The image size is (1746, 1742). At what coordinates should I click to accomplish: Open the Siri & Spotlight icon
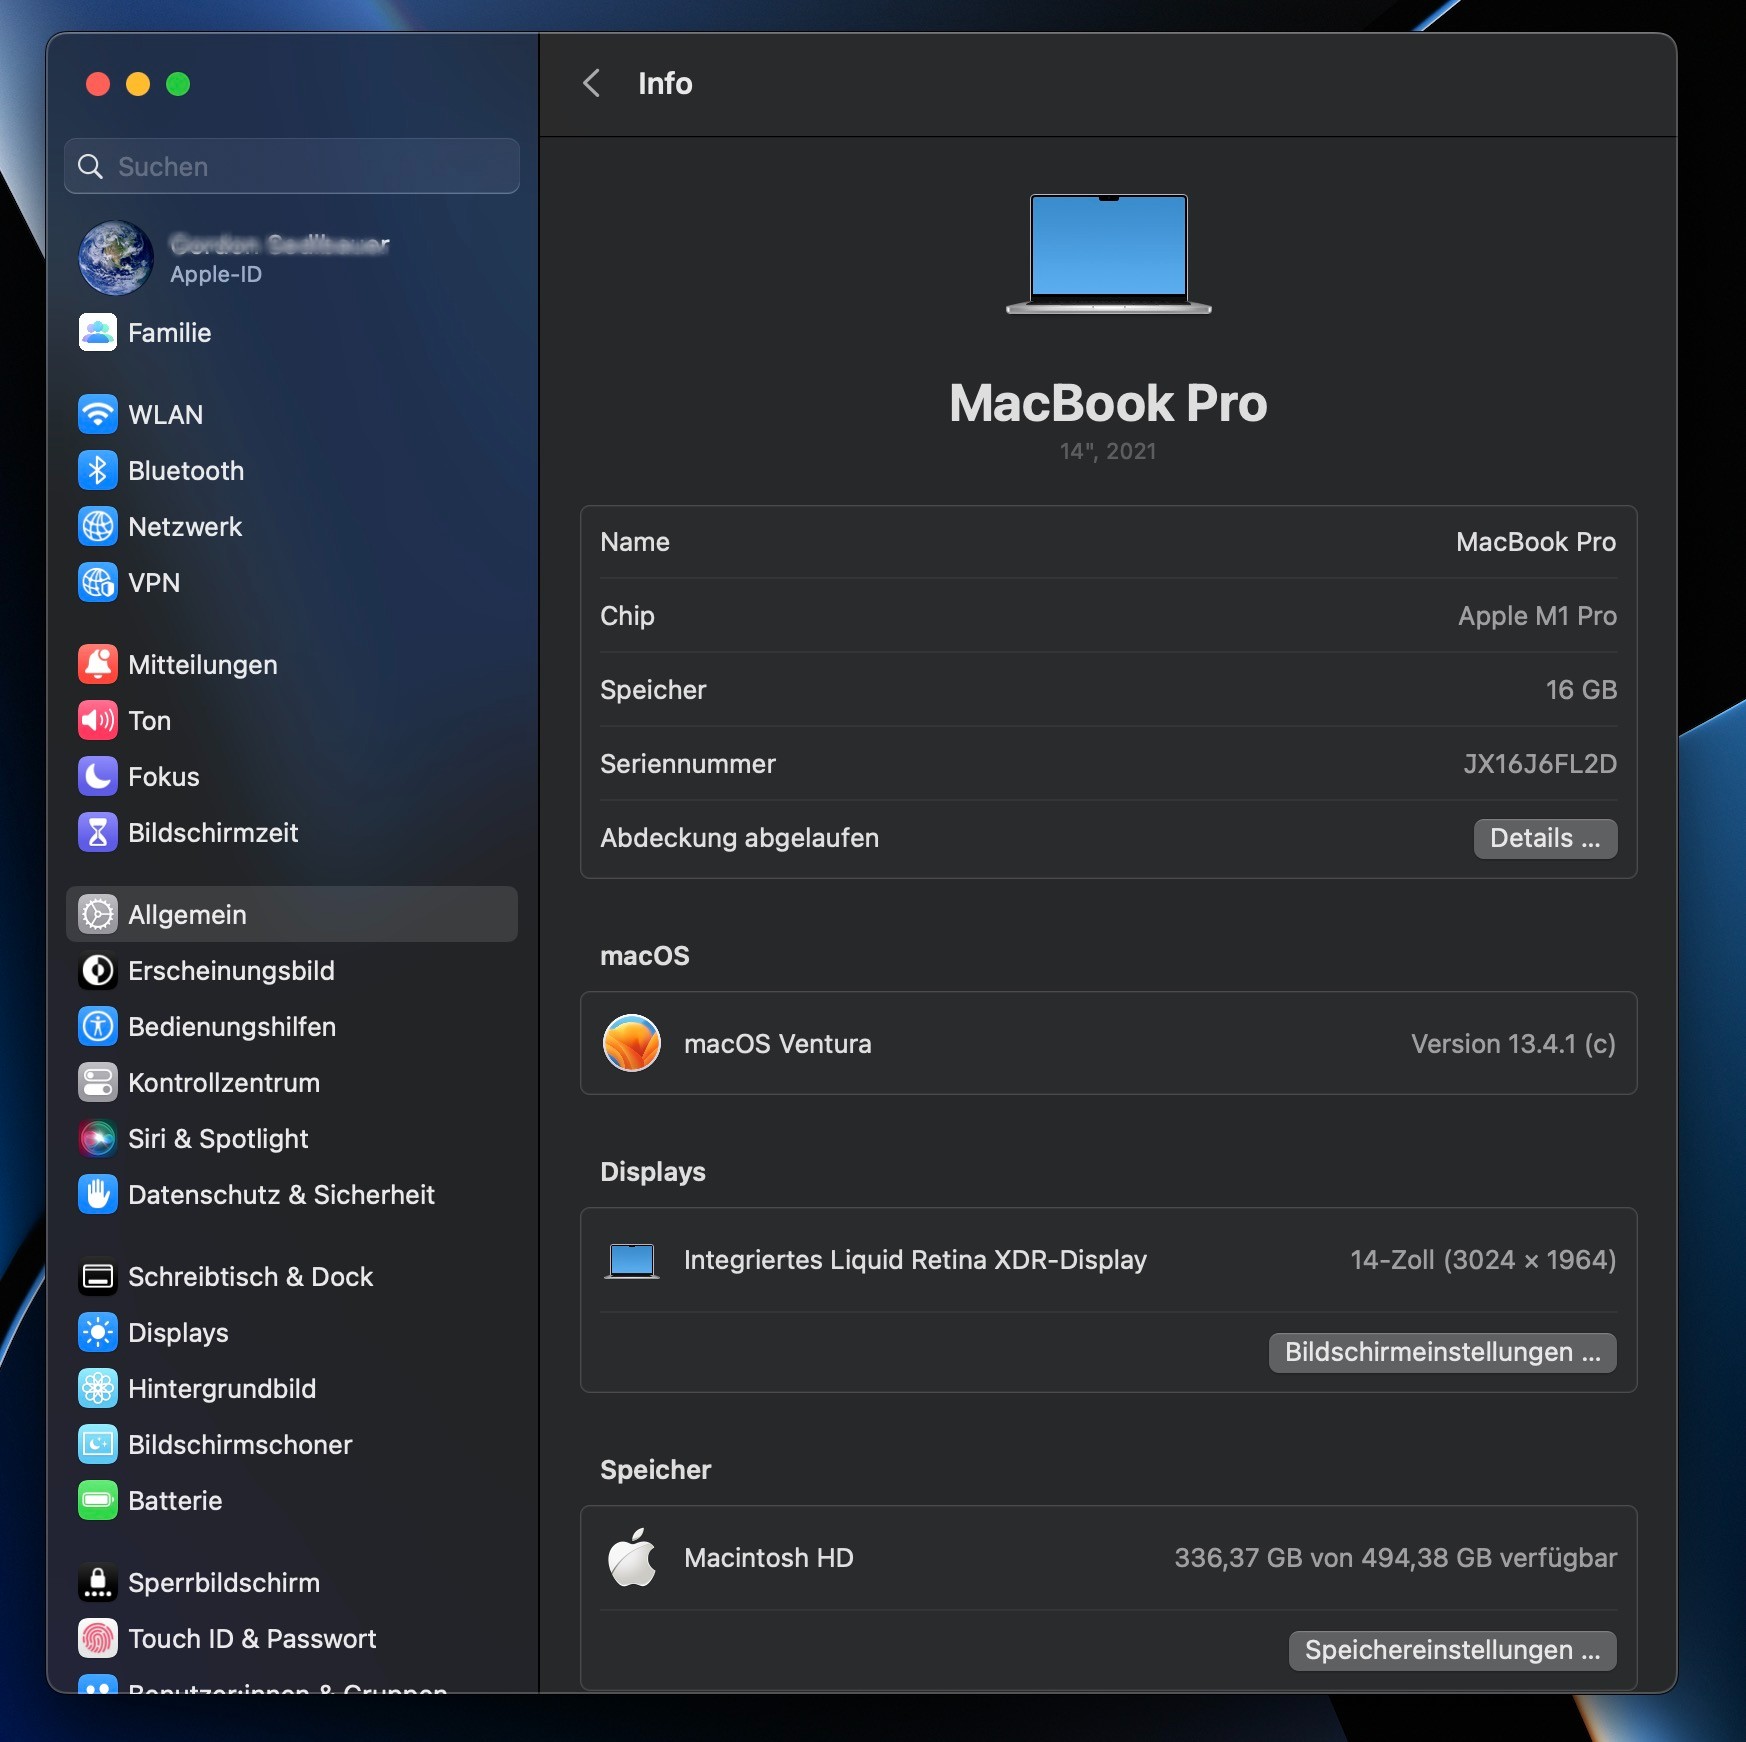pos(98,1139)
